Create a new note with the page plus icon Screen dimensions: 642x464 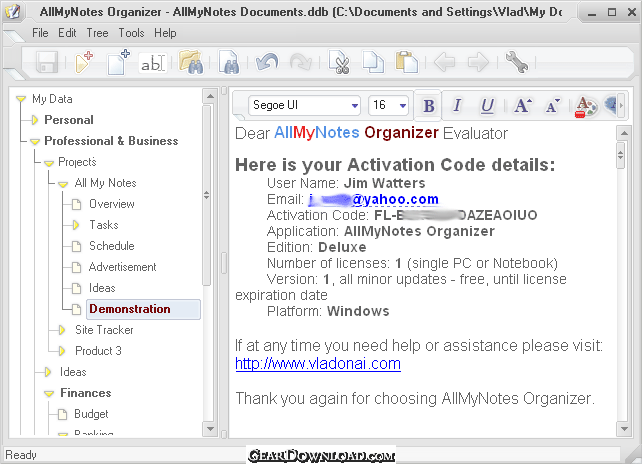pyautogui.click(x=118, y=62)
